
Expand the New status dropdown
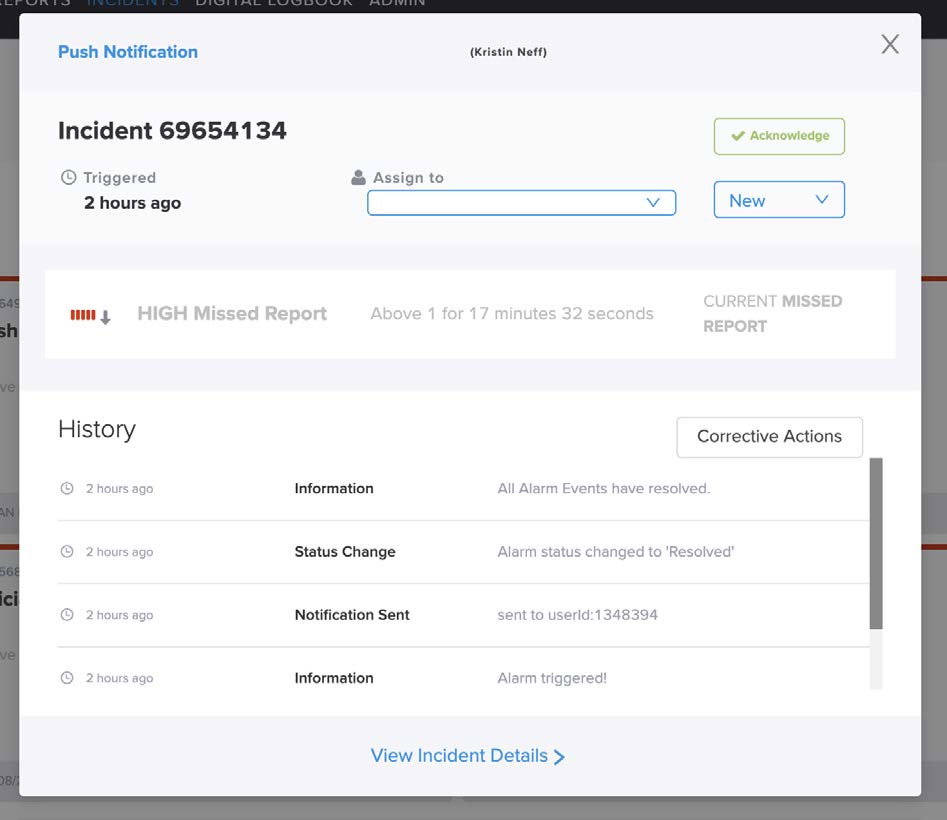778,200
